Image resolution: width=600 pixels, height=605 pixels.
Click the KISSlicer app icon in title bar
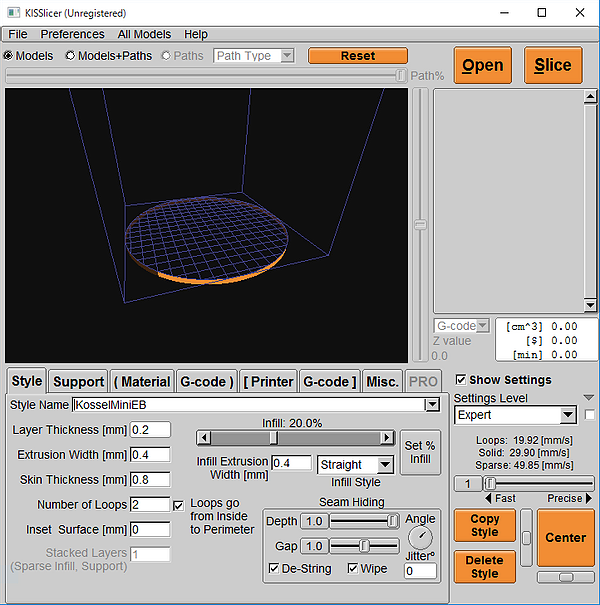[x=14, y=13]
